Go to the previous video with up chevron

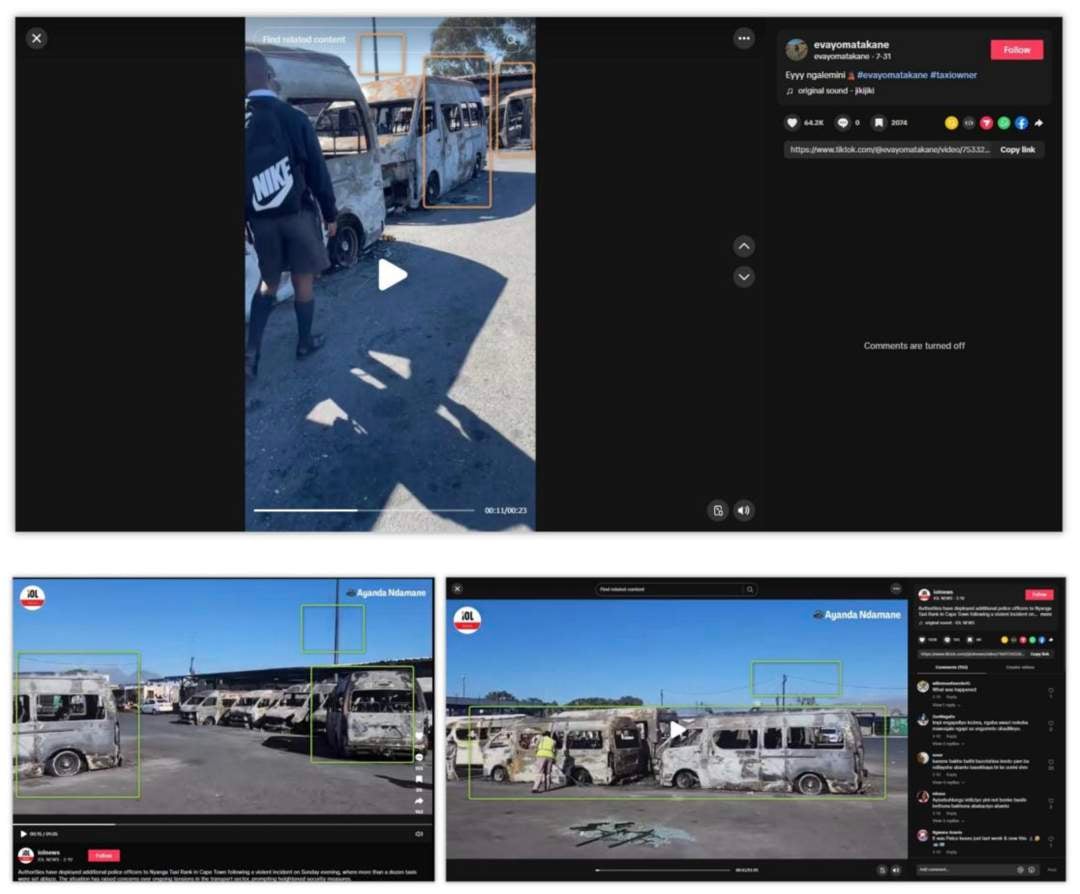pyautogui.click(x=743, y=246)
